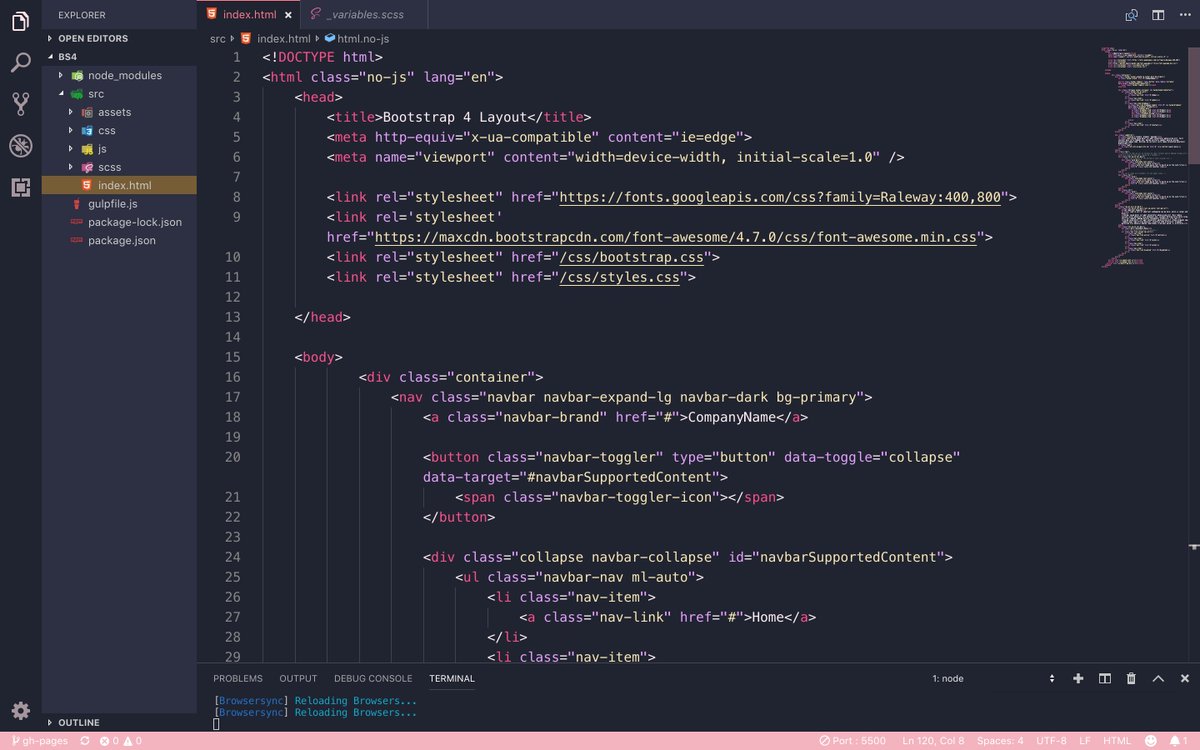
Task: Open the Explorer view in activity bar
Action: 20,22
